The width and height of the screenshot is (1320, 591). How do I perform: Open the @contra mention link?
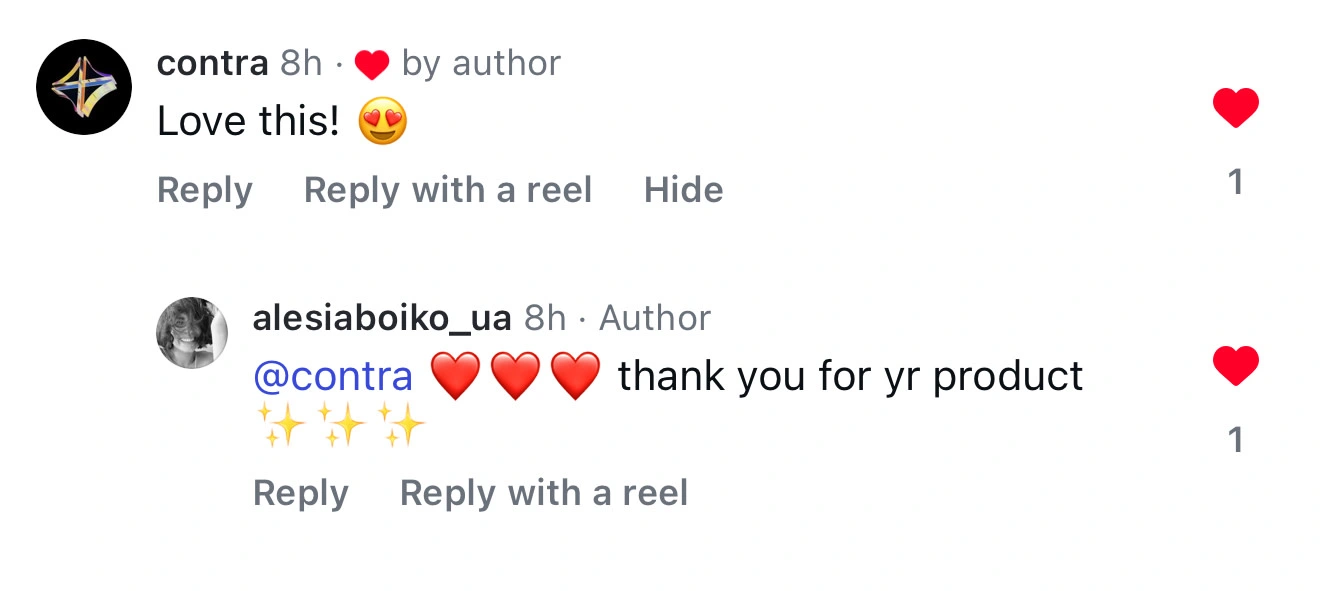333,377
